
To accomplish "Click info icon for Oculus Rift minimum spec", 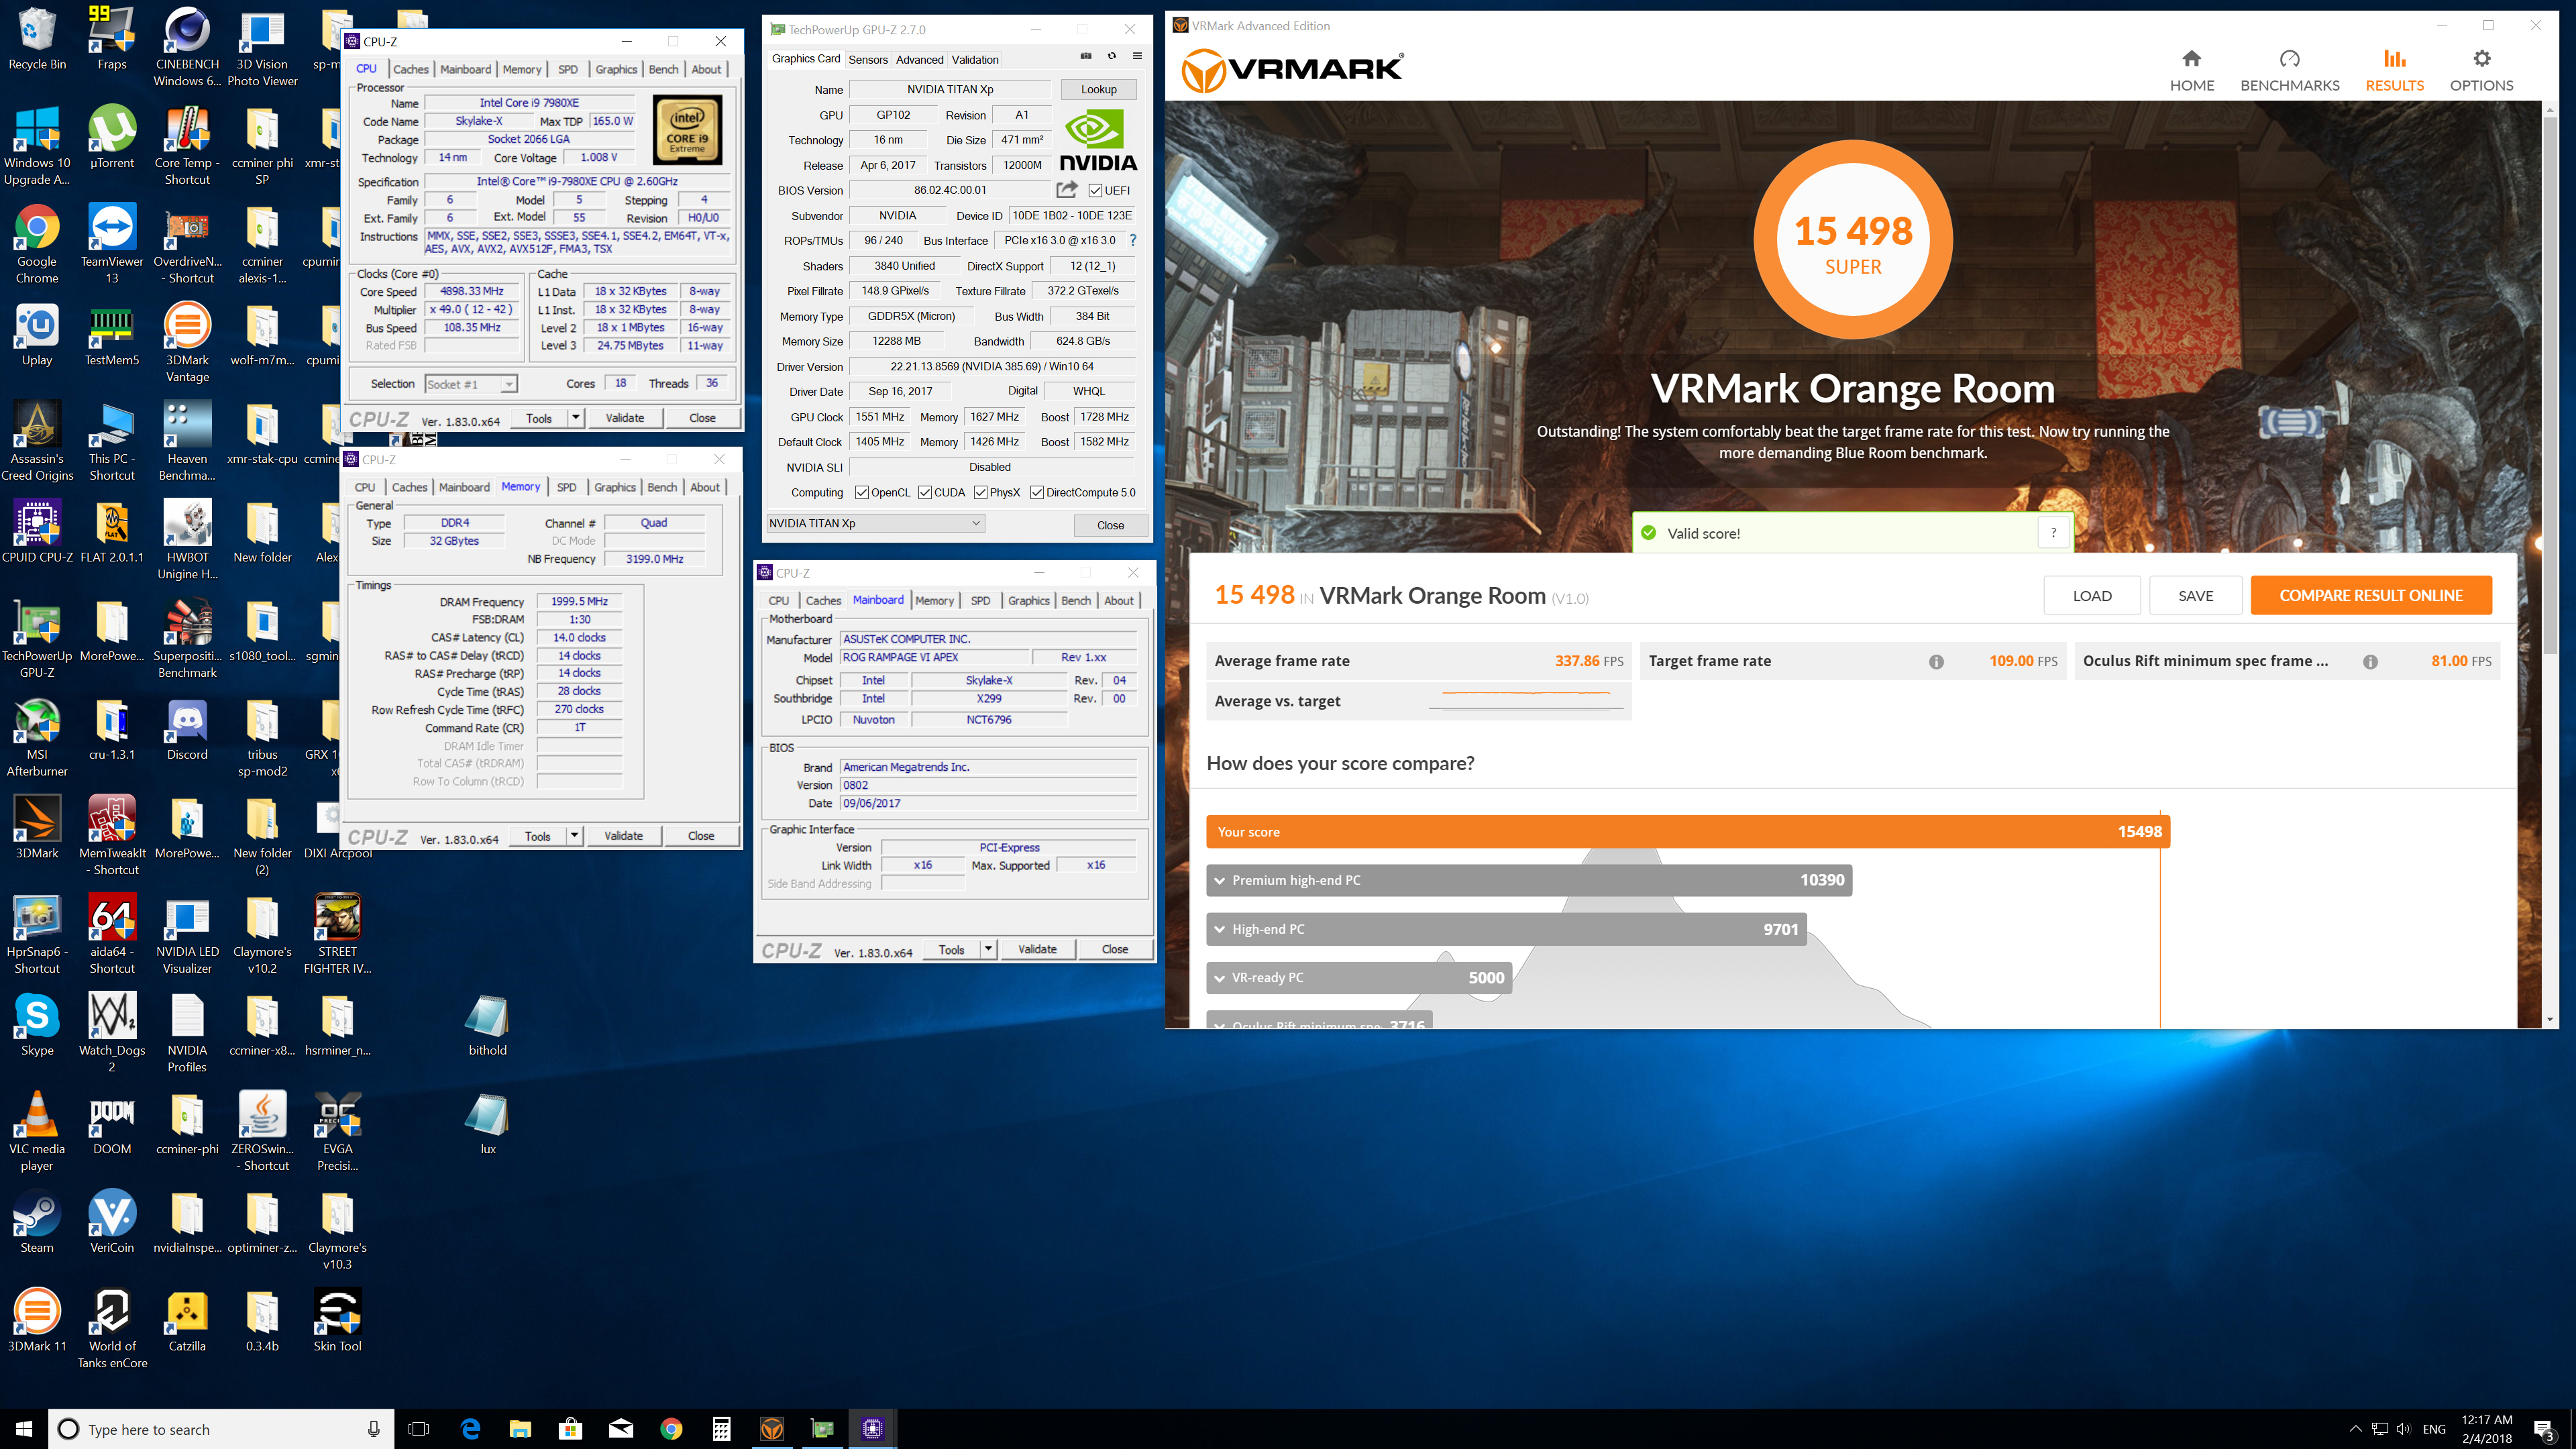I will (x=2370, y=661).
